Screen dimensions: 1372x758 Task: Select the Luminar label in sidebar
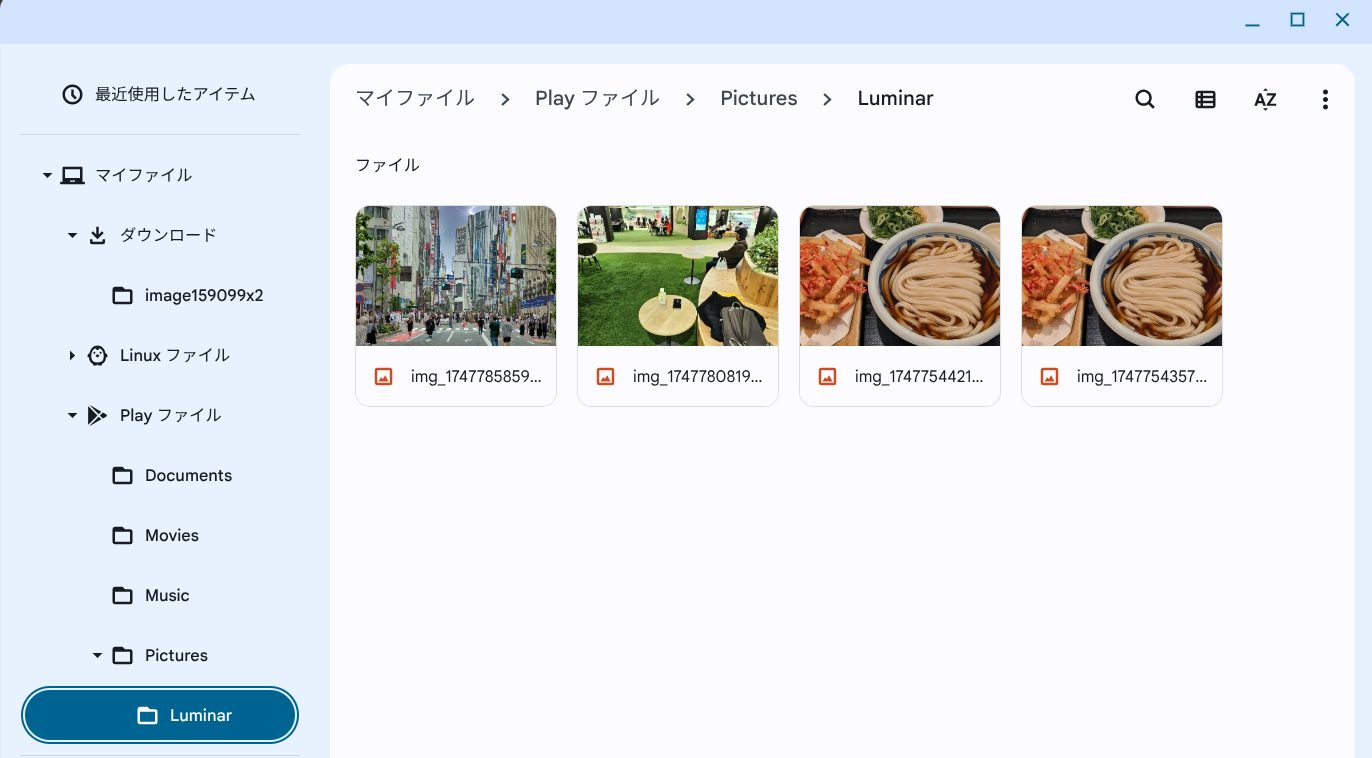point(201,716)
